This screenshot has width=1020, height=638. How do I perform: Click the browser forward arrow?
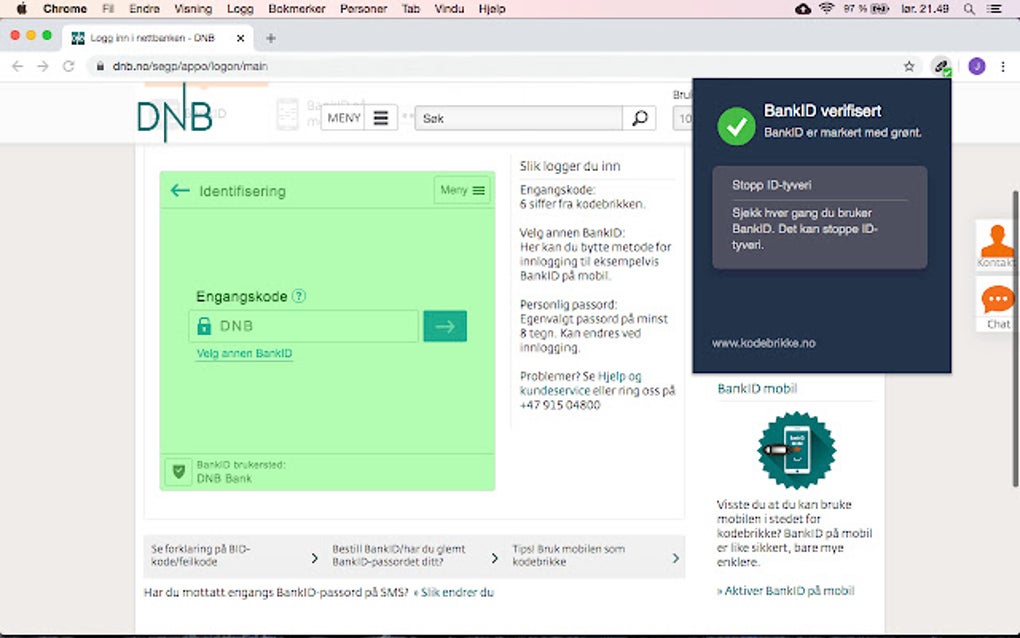[43, 66]
